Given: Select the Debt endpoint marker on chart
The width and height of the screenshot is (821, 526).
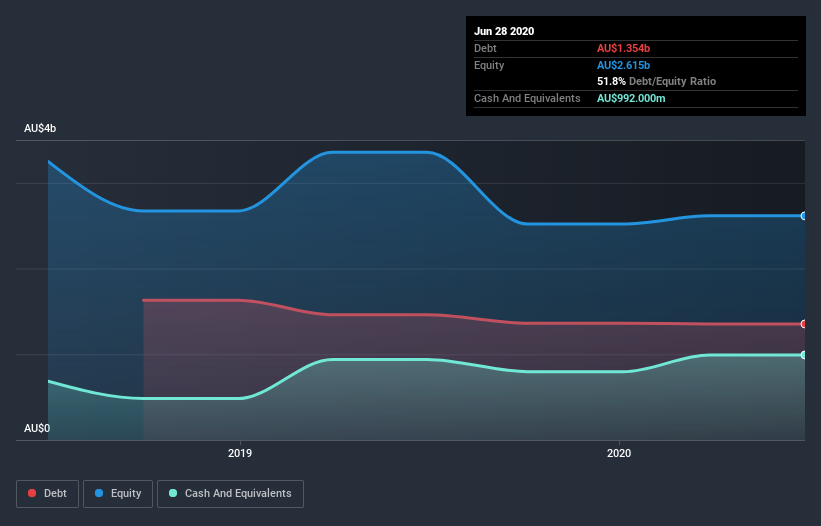Looking at the screenshot, I should (x=804, y=324).
